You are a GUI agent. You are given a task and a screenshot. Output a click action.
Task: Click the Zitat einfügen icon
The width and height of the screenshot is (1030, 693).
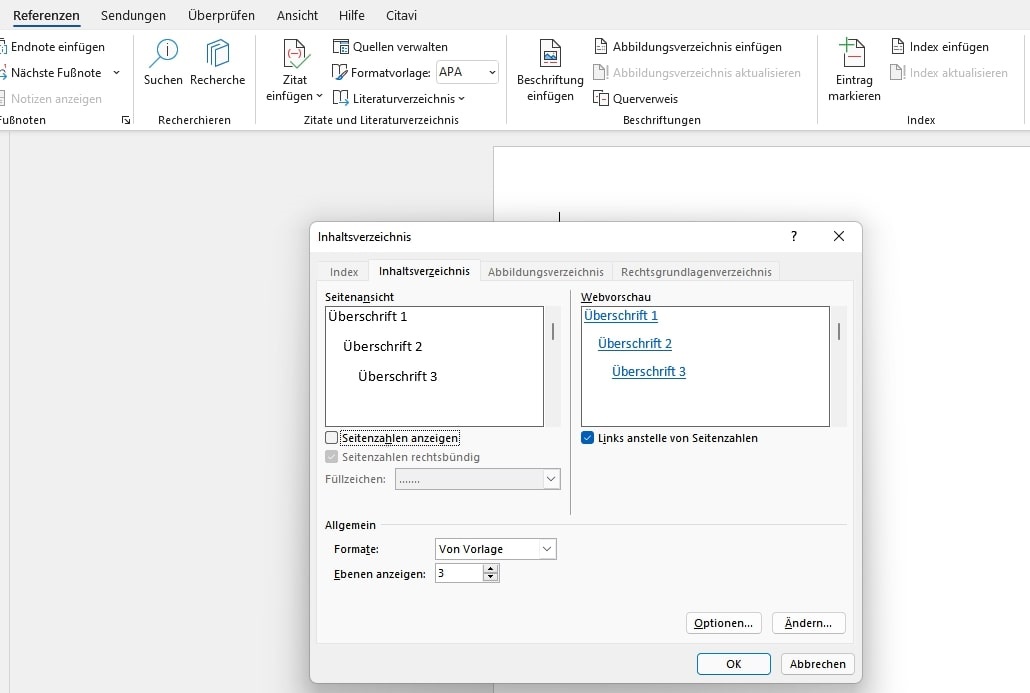[x=295, y=54]
